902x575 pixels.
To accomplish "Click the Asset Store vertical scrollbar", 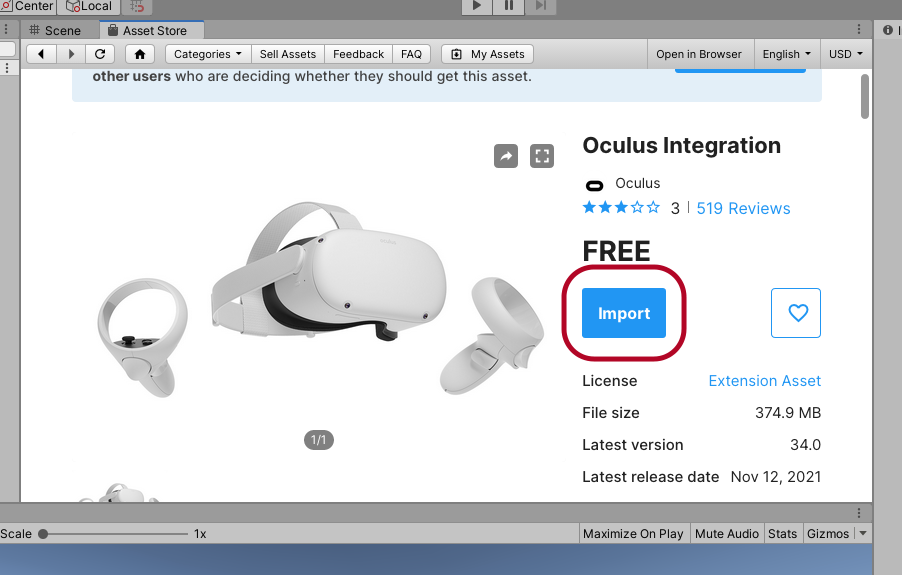I will (x=865, y=97).
